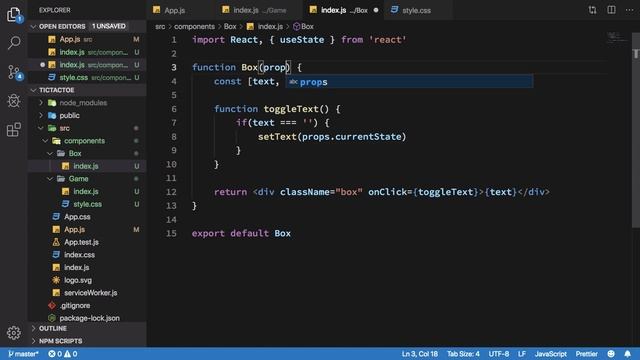Click the components breadcrumb segment
Screen dimensions: 640x360
(x=194, y=27)
